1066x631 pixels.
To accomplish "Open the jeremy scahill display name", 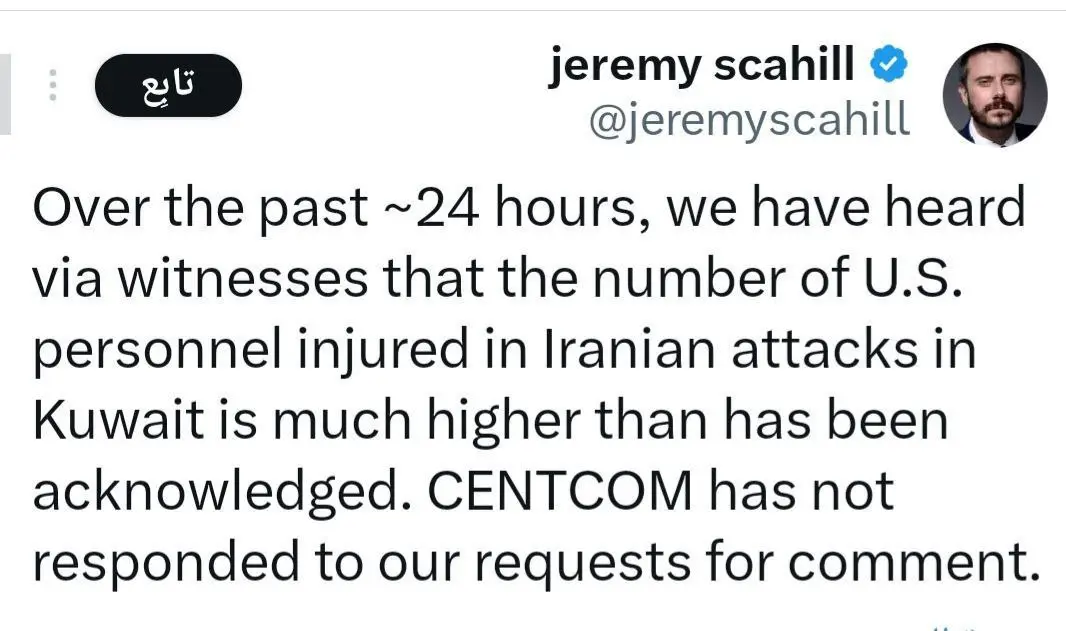I will pyautogui.click(x=701, y=67).
